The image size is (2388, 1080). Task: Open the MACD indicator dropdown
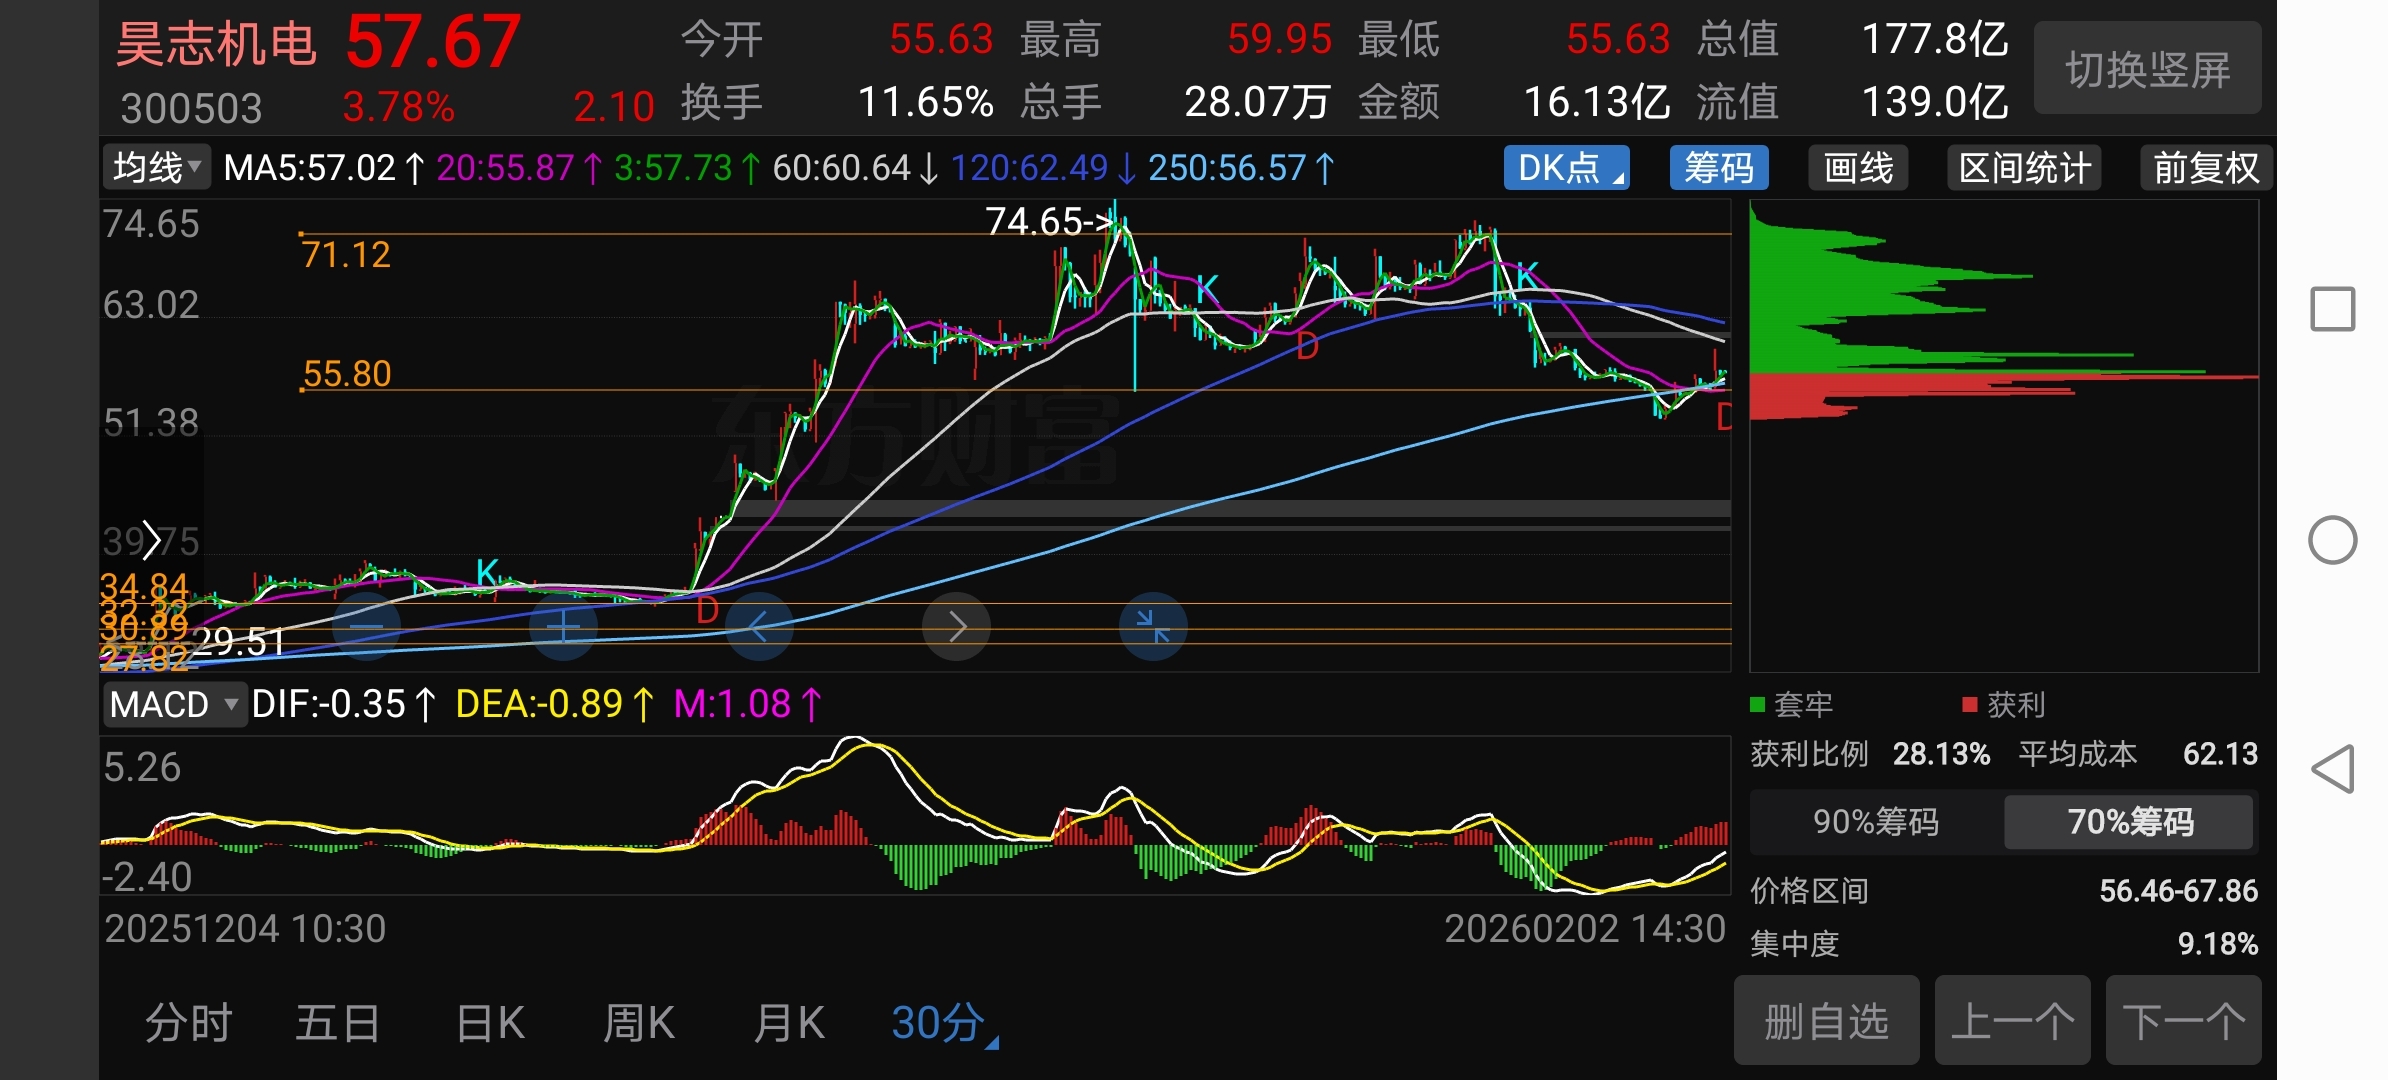coord(174,705)
